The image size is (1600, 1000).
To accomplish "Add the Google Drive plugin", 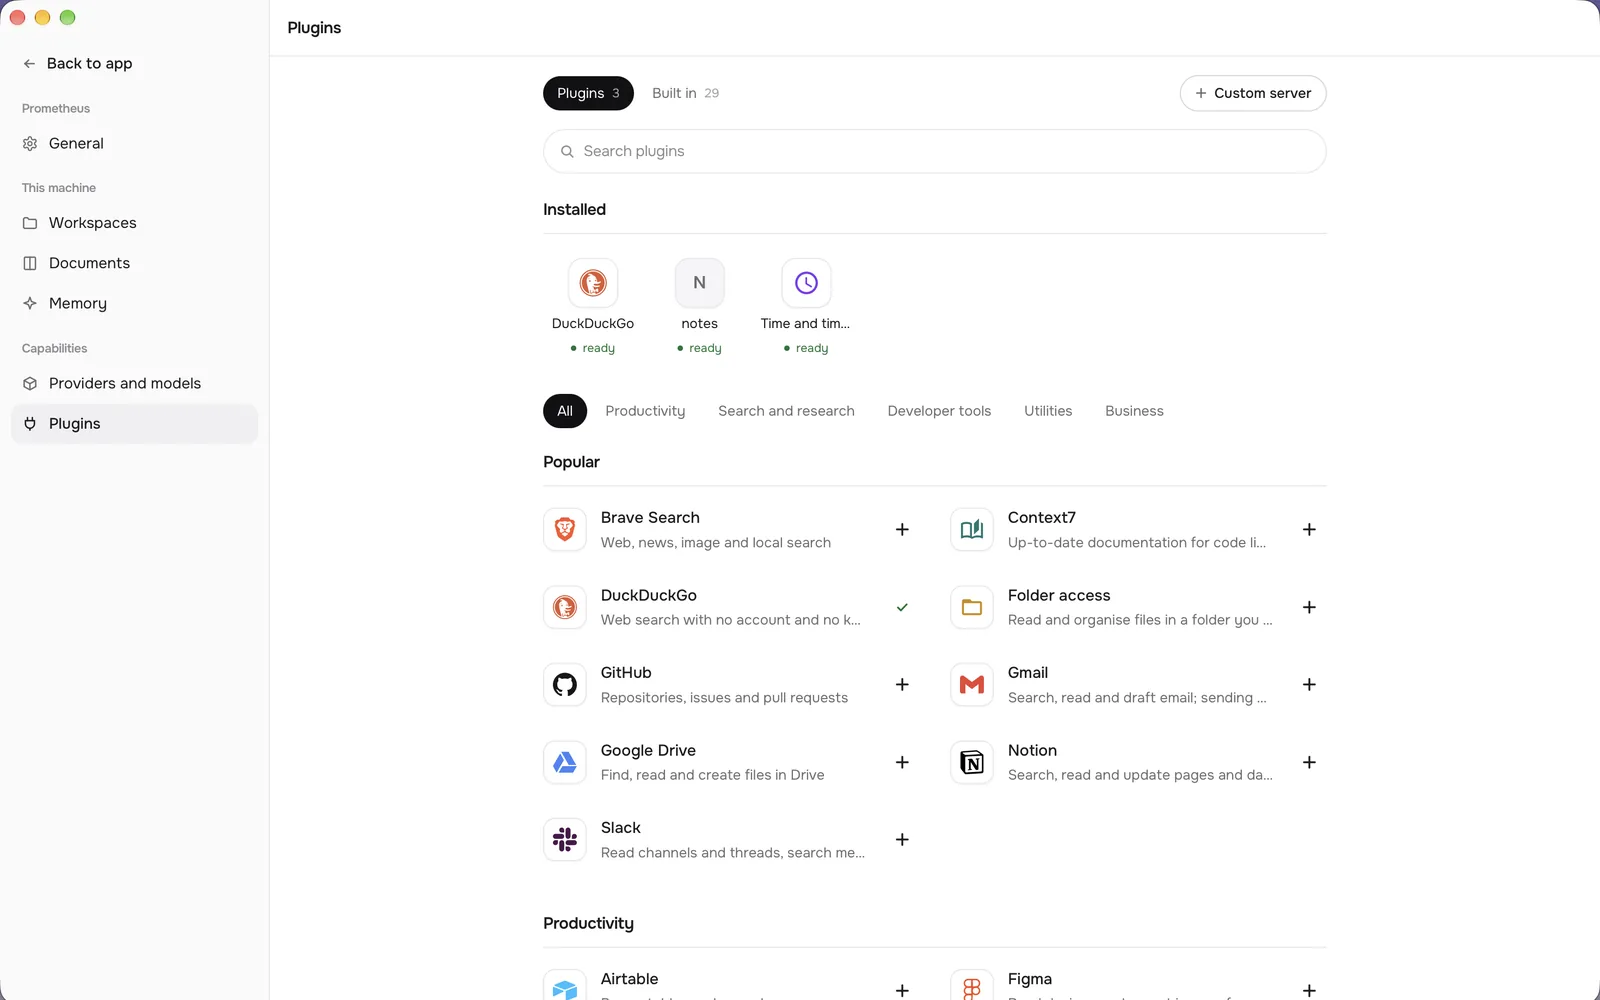I will 902,762.
